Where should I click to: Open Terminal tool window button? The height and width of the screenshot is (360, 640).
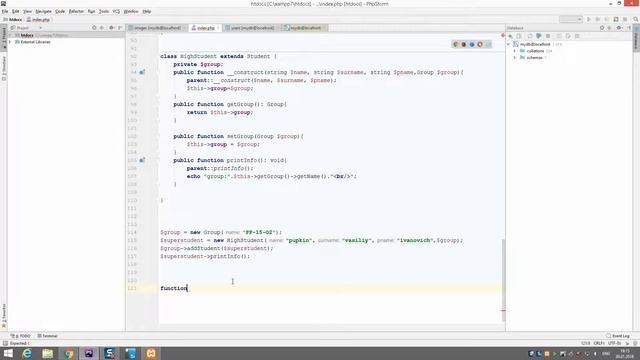47,336
